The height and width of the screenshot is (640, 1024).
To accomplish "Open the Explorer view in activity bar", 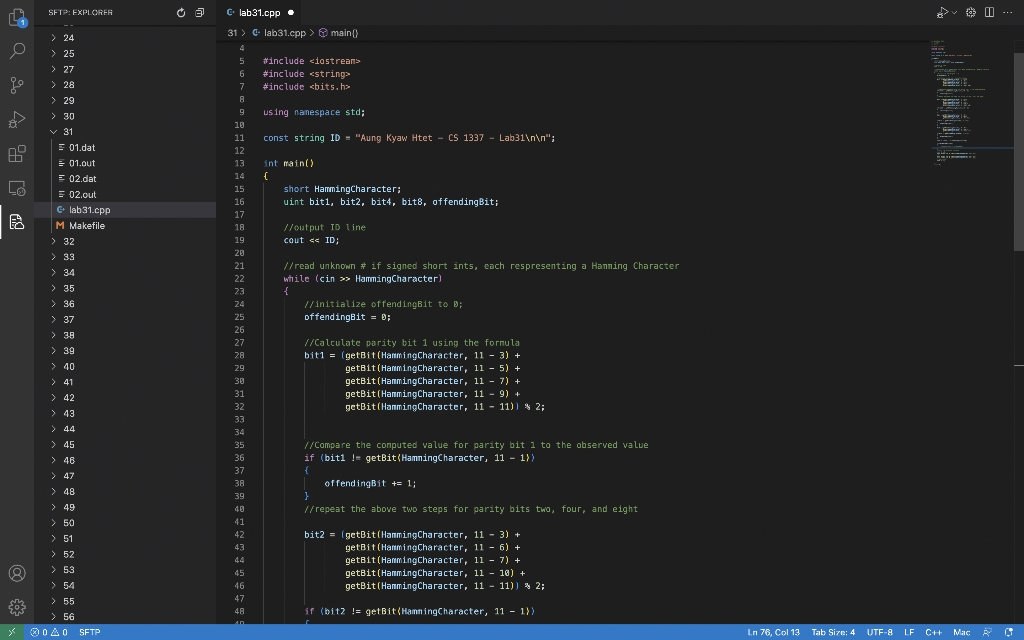I will pyautogui.click(x=17, y=18).
